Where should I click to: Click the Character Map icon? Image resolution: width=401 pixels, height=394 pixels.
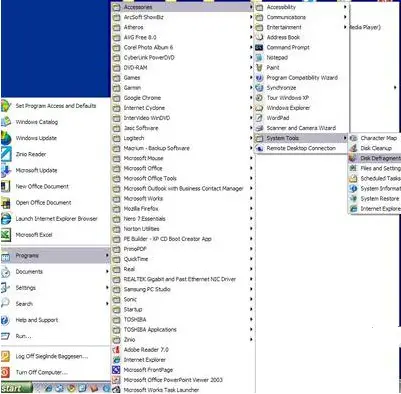click(353, 138)
